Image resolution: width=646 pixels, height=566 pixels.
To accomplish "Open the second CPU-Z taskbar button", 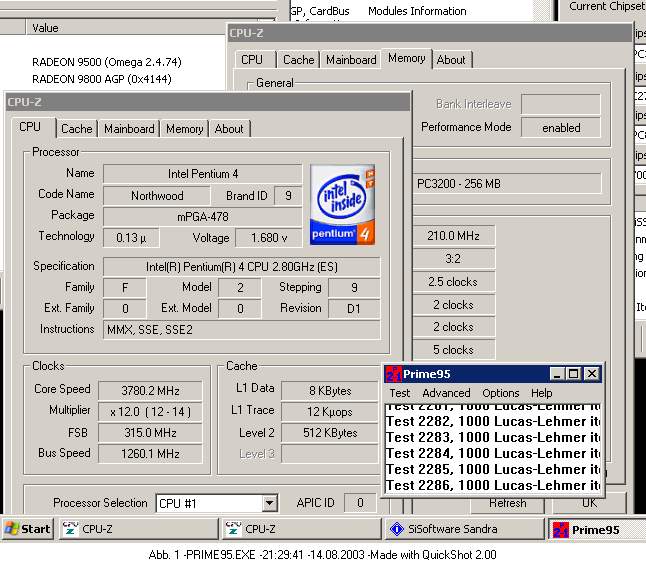I will 302,529.
